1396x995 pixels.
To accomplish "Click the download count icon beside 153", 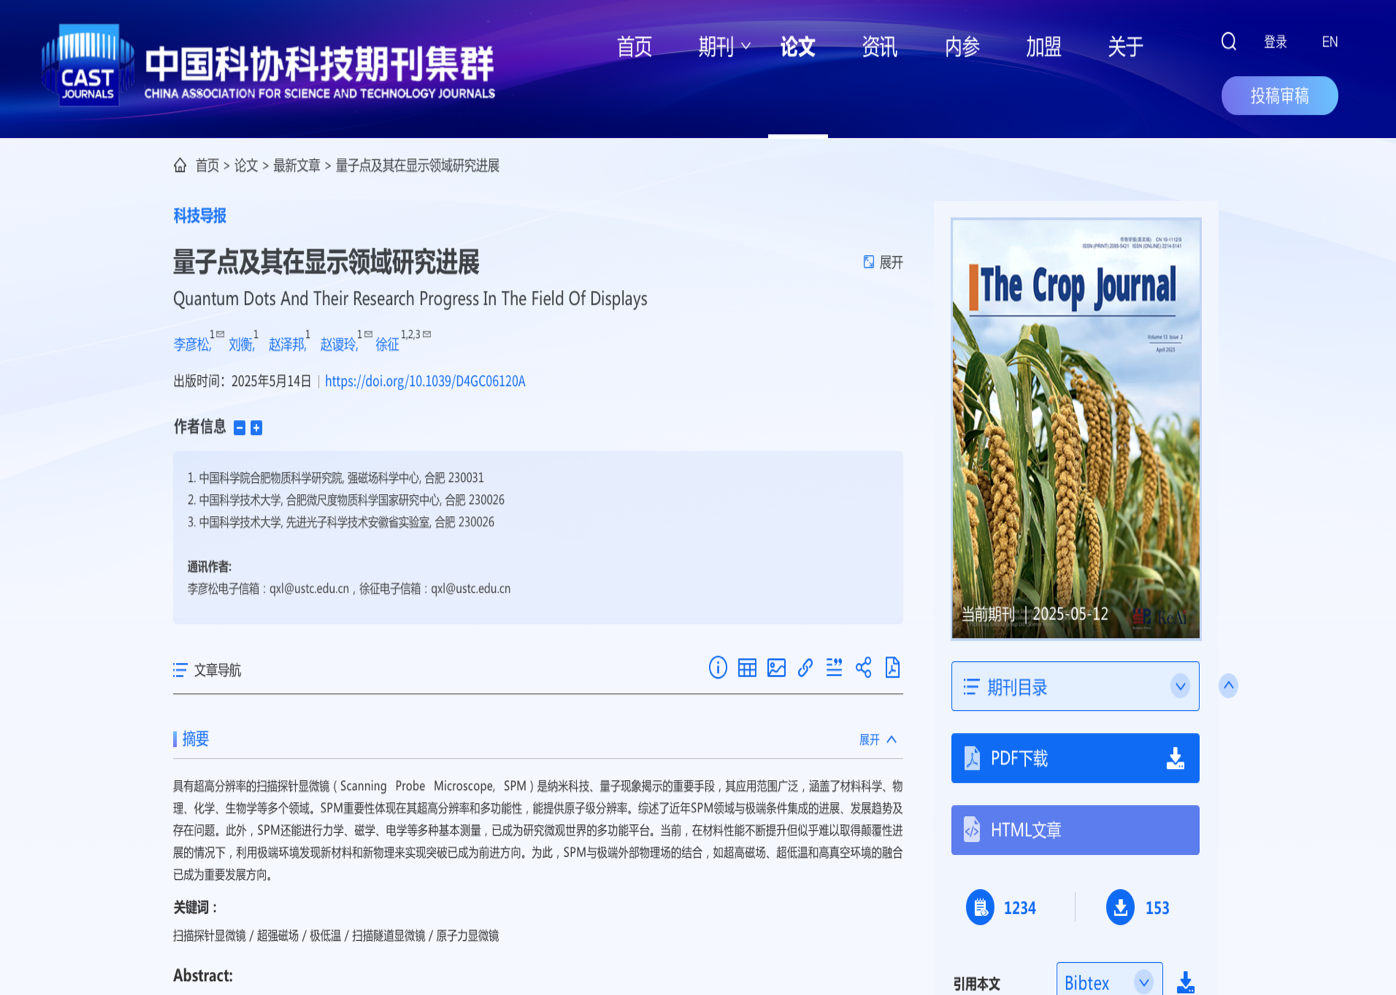I will click(x=1120, y=907).
